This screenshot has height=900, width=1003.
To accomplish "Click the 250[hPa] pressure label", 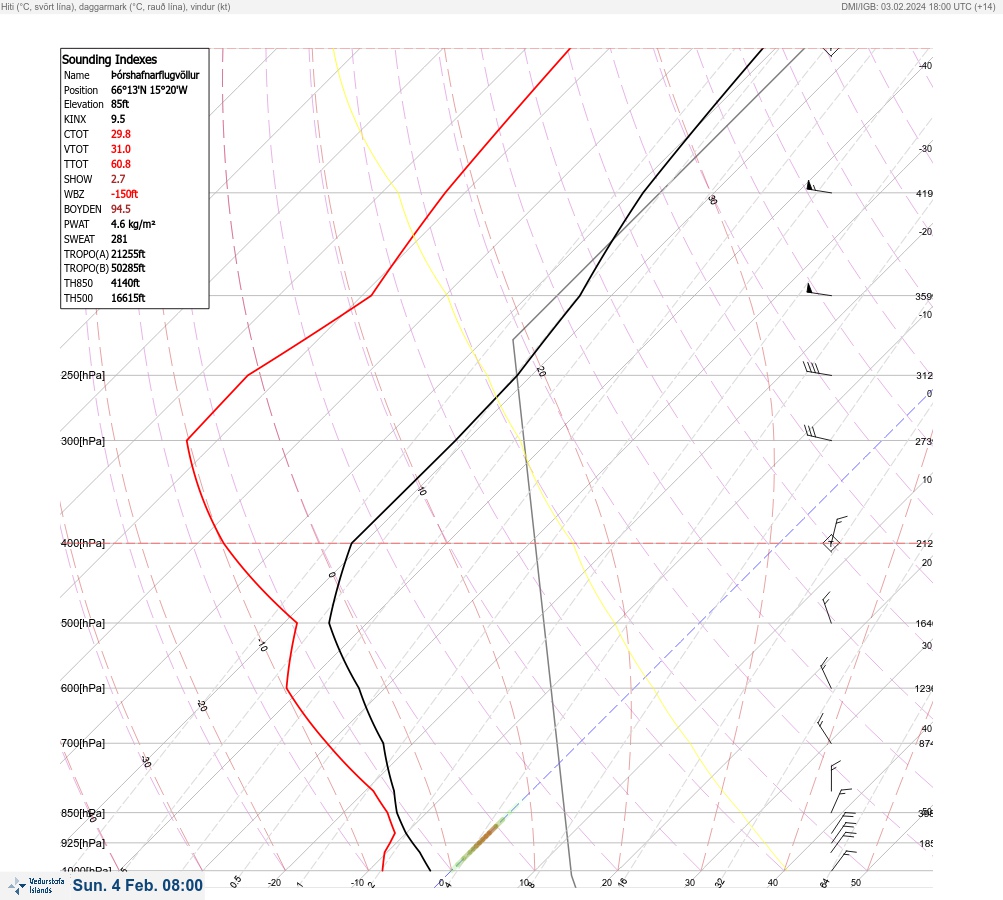I will (83, 375).
